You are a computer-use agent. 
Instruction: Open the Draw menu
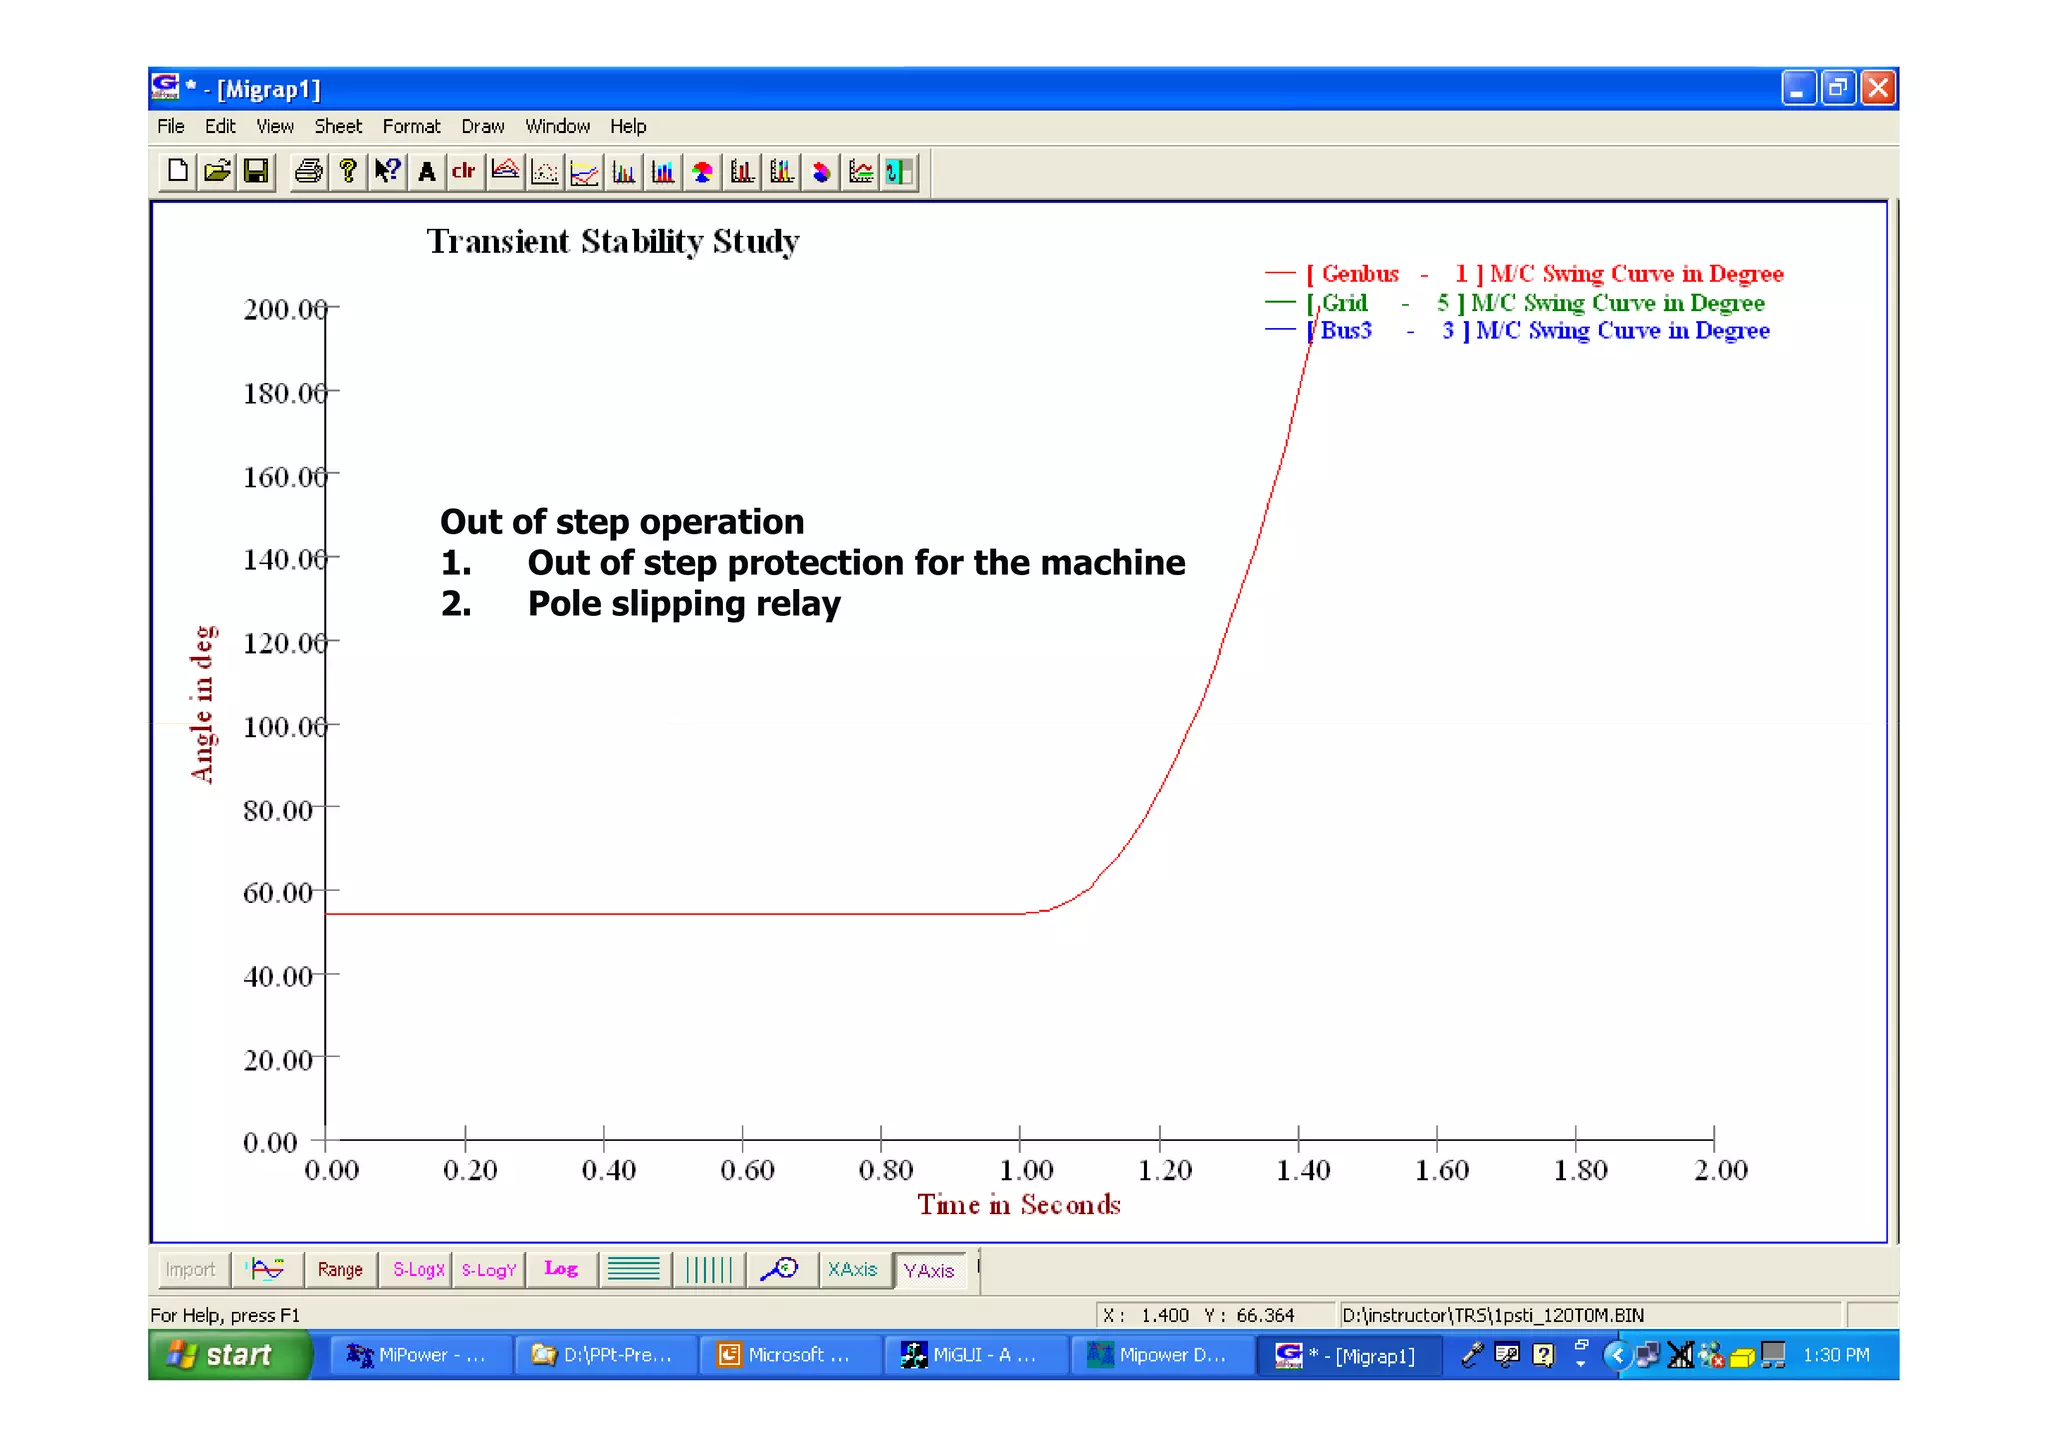click(482, 126)
